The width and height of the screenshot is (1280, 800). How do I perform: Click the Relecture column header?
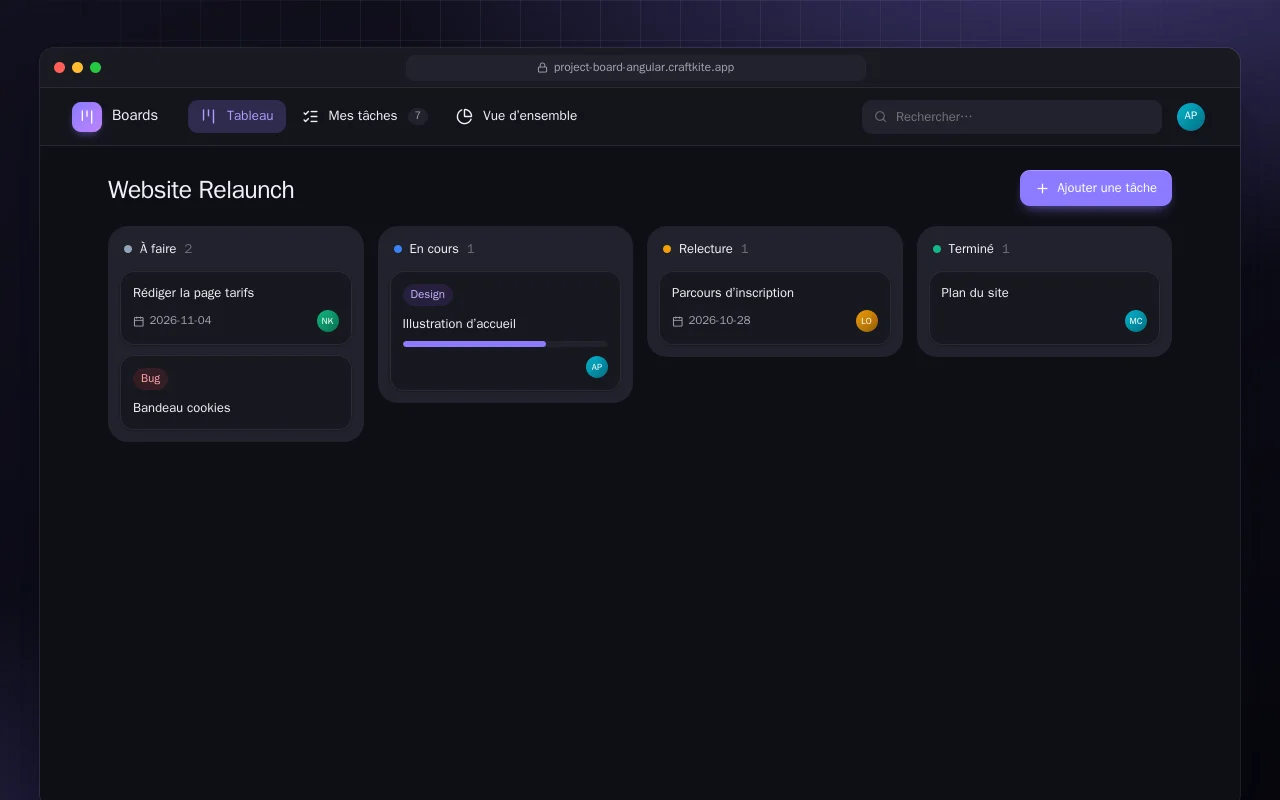point(775,249)
